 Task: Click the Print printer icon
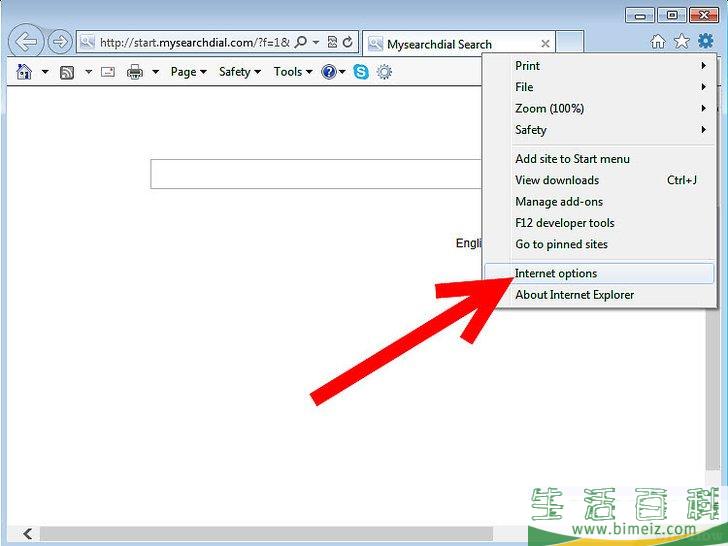tap(135, 72)
